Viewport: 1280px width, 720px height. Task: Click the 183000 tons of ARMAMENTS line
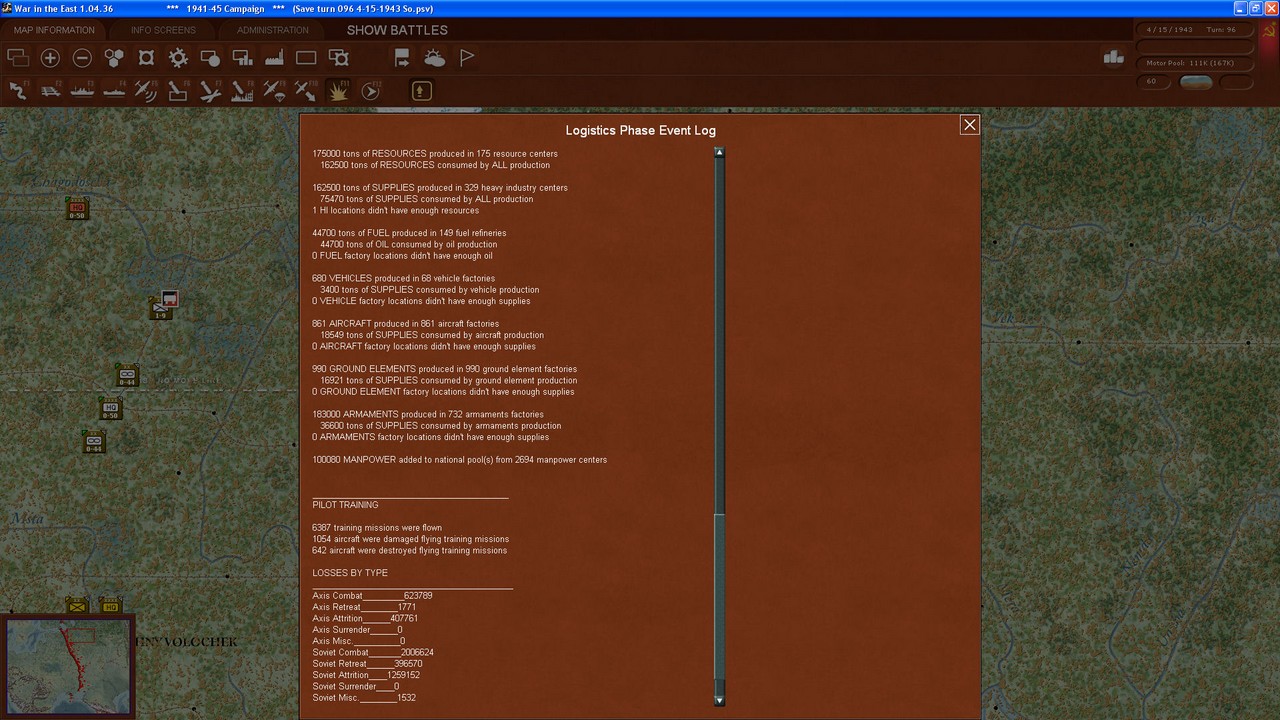click(x=428, y=414)
